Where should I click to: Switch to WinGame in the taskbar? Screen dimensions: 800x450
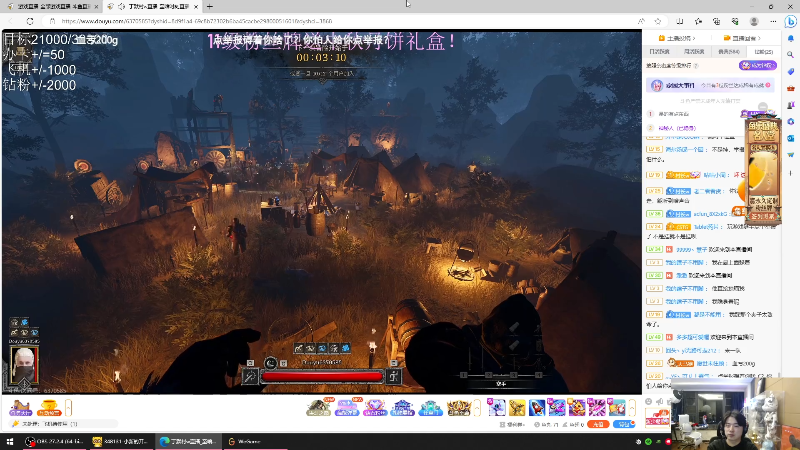point(255,441)
